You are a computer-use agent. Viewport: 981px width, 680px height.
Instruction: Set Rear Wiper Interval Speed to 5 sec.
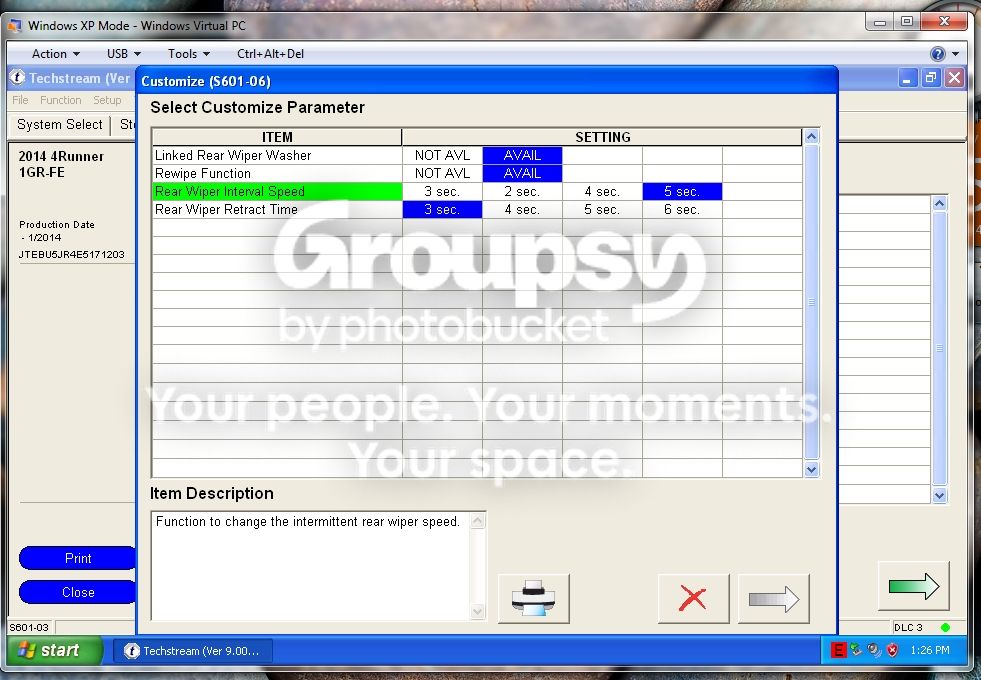pos(683,191)
